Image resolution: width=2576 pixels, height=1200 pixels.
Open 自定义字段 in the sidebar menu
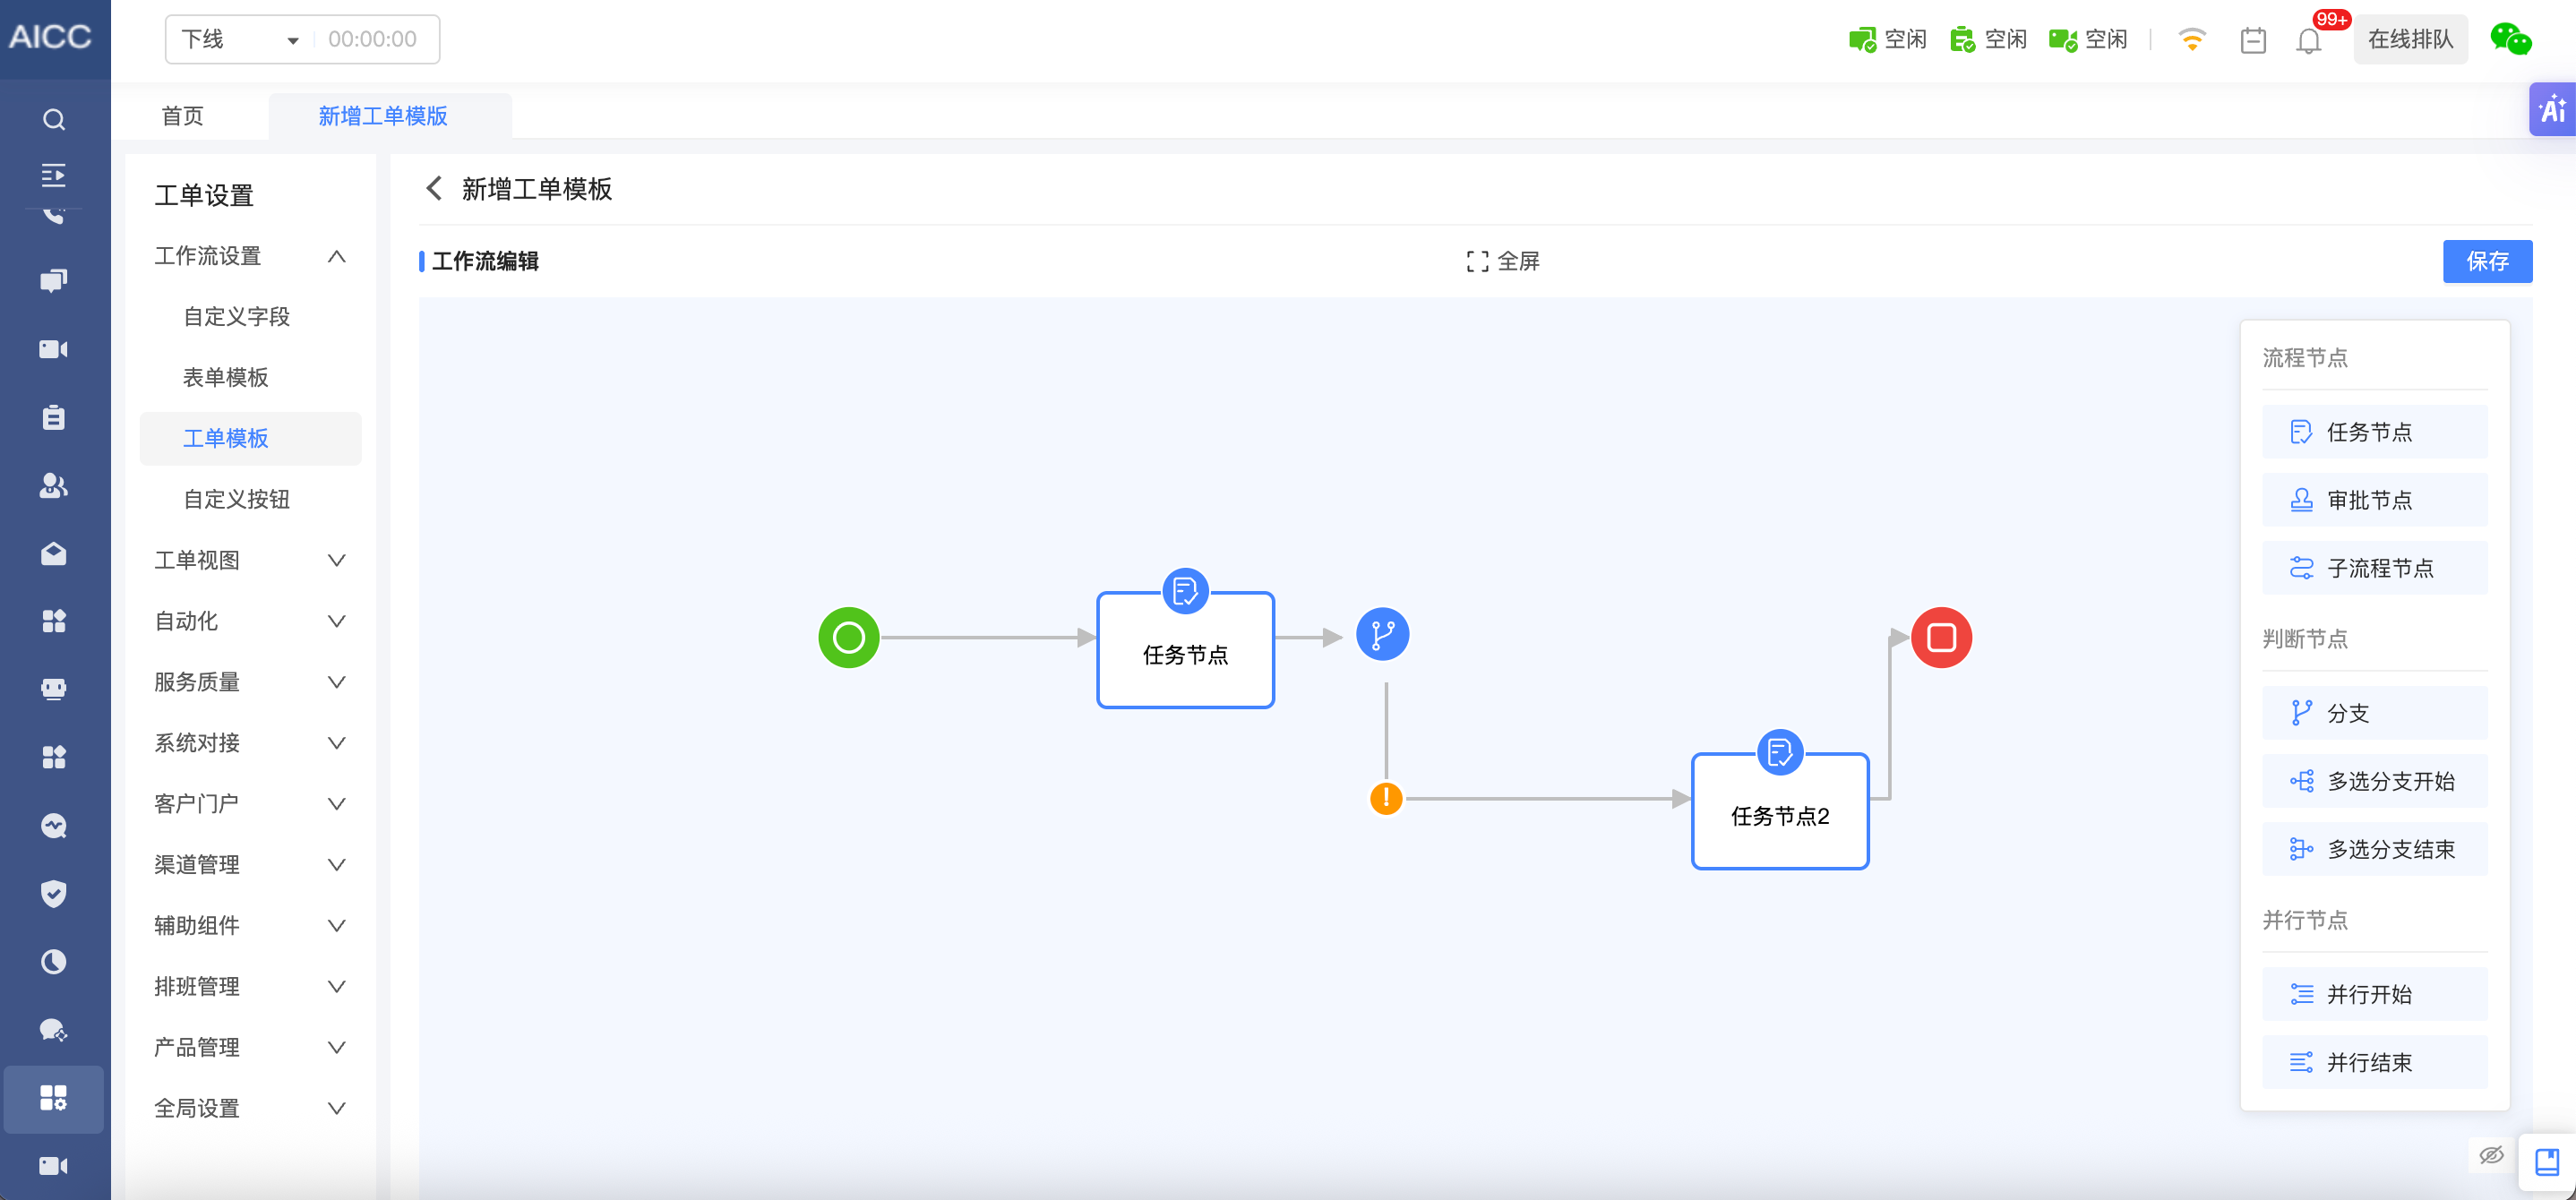point(236,317)
